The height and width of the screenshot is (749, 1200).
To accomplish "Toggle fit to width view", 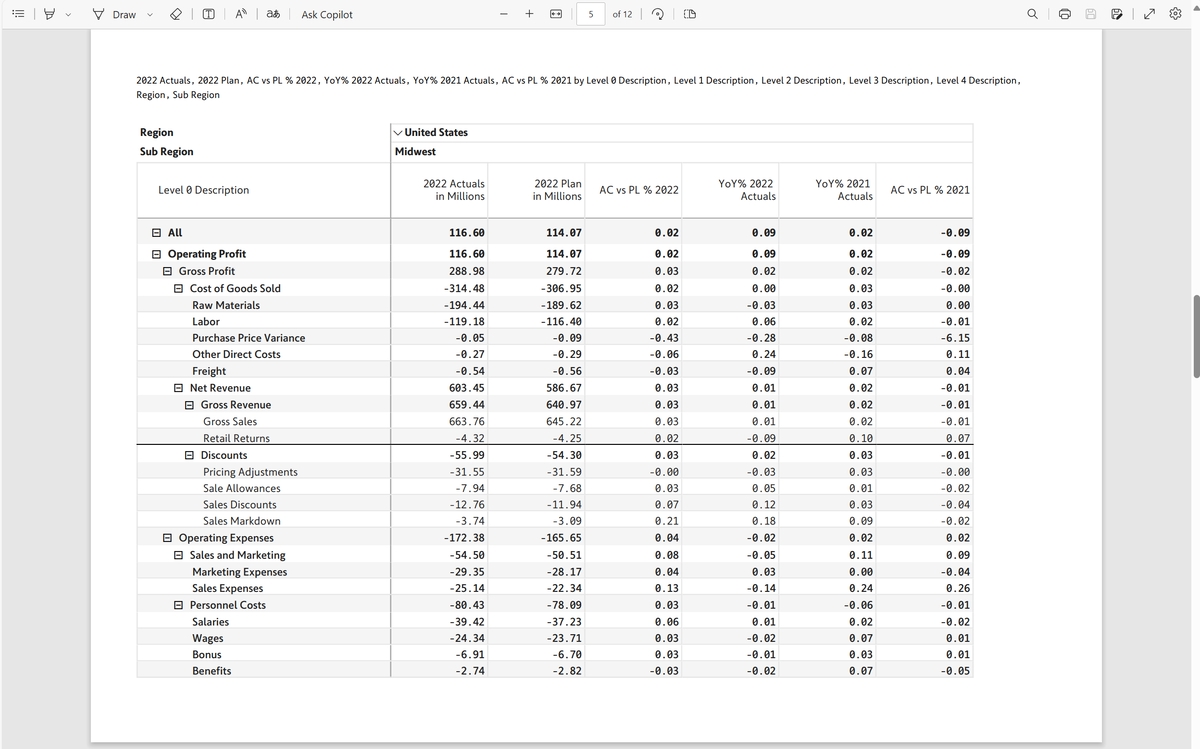I will 555,14.
